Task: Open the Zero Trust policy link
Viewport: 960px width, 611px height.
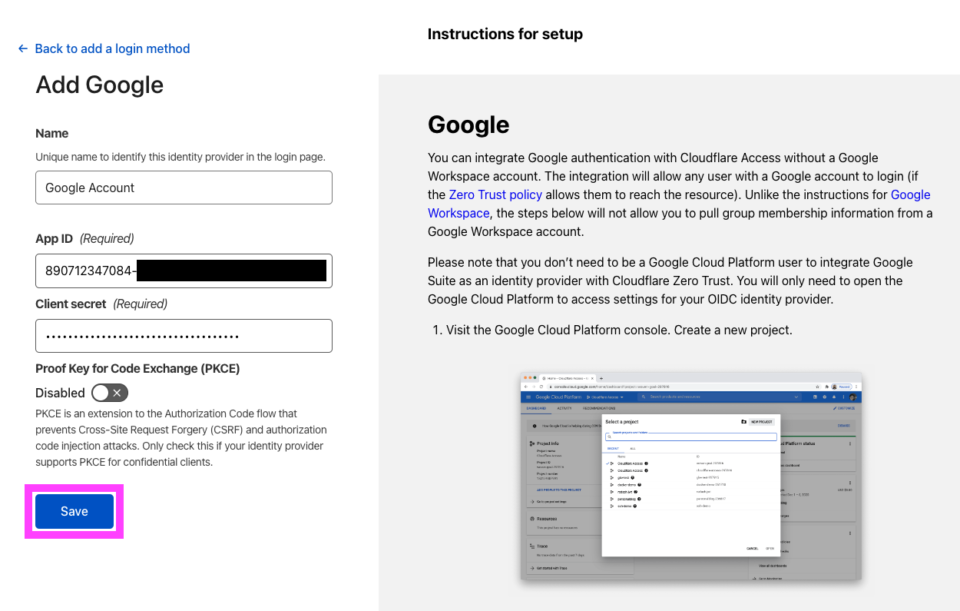Action: (x=495, y=195)
